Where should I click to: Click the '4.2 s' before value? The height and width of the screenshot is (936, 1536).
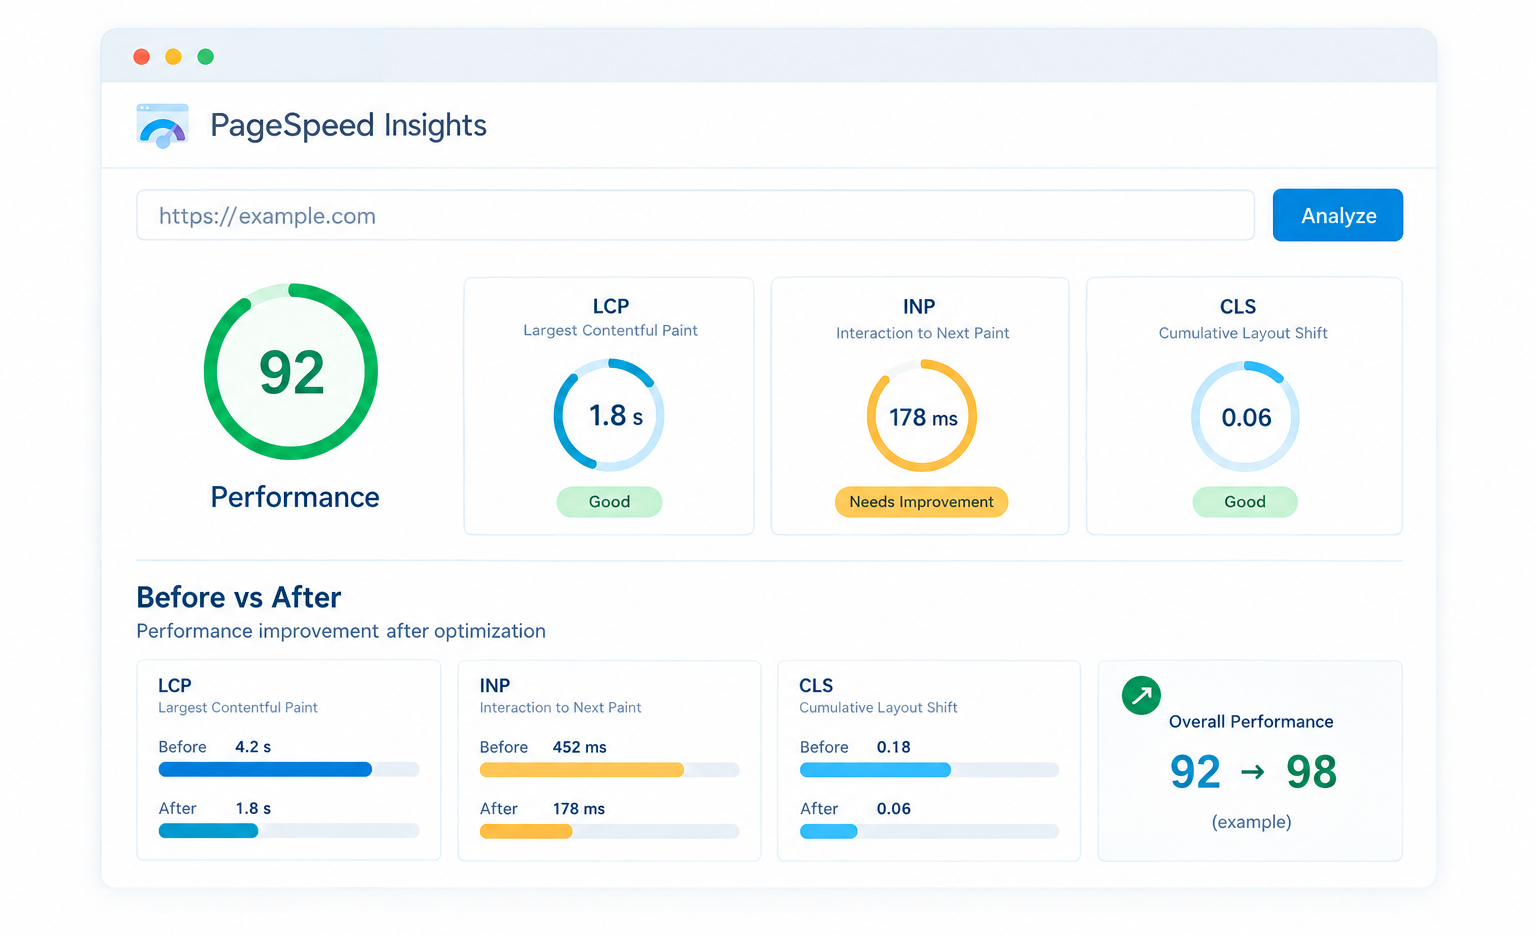(253, 747)
